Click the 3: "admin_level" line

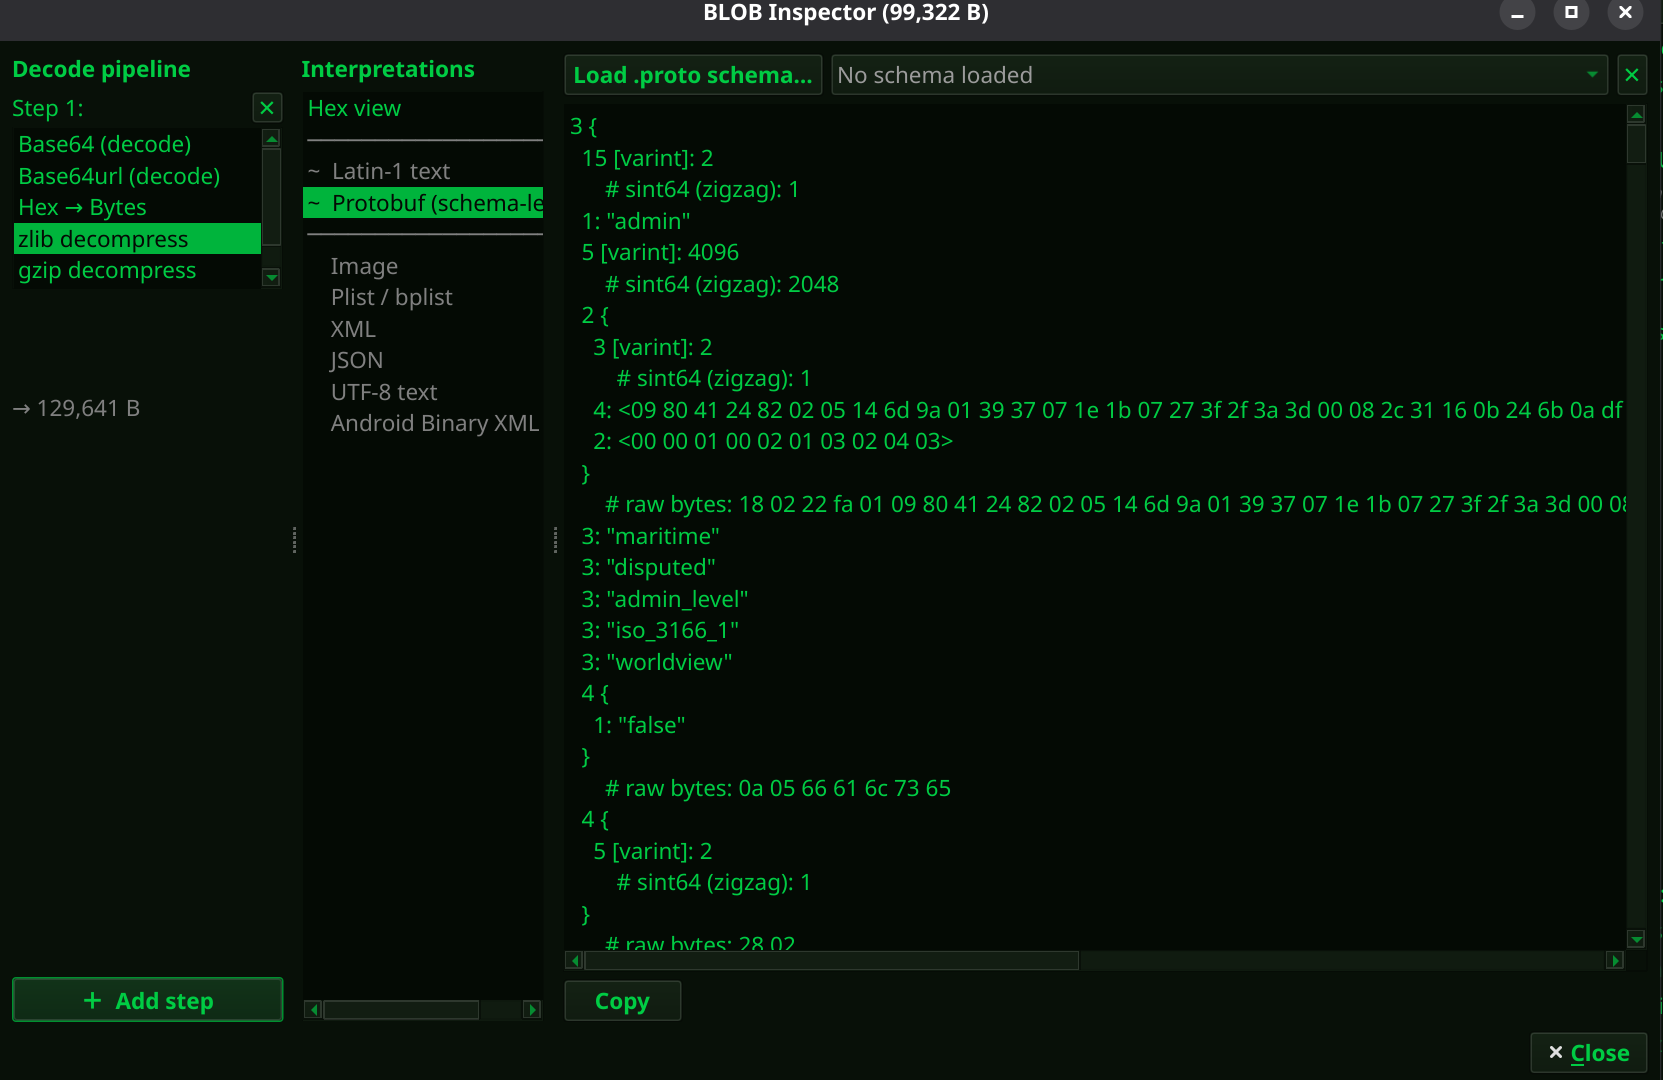(664, 599)
